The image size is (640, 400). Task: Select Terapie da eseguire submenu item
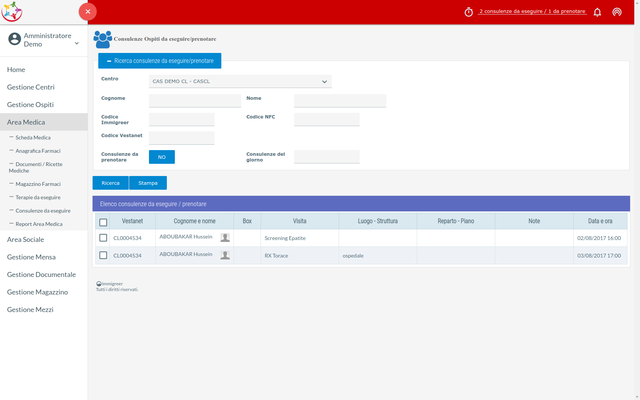(38, 198)
